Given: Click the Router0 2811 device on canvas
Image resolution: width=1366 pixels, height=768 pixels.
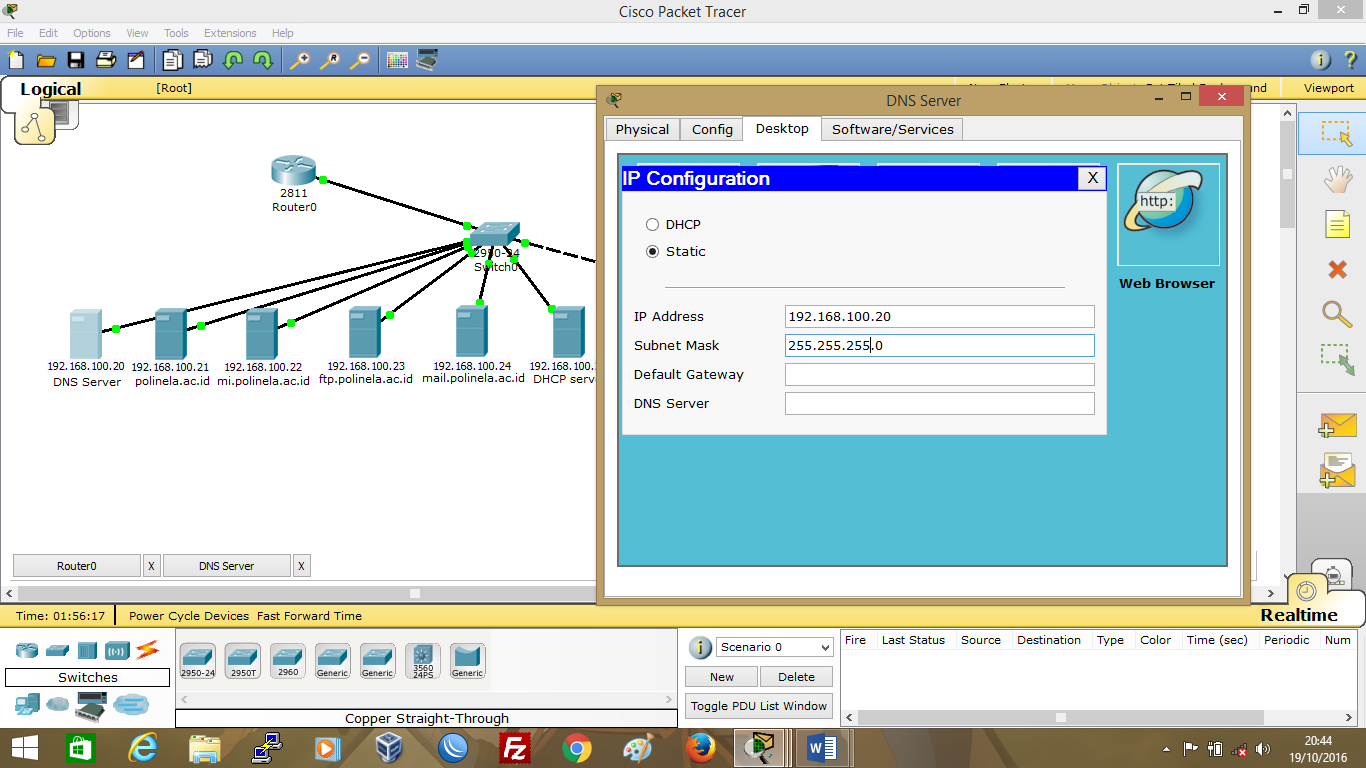Looking at the screenshot, I should (293, 171).
